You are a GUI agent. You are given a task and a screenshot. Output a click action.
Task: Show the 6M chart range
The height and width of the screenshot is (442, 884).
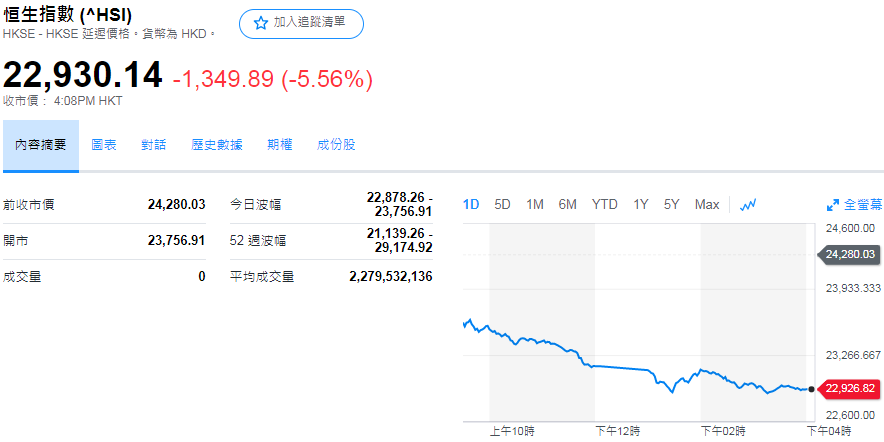568,205
